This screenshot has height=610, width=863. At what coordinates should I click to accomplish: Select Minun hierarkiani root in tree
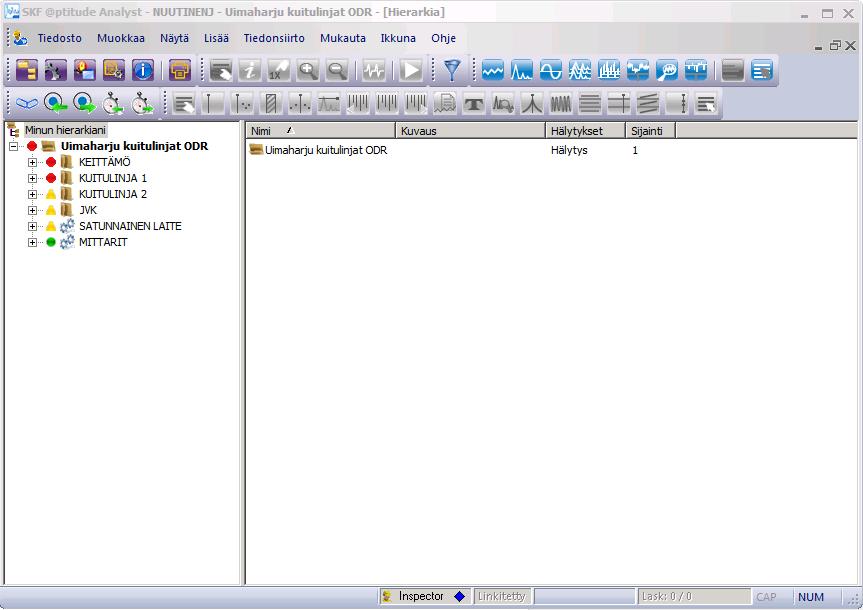pos(65,130)
